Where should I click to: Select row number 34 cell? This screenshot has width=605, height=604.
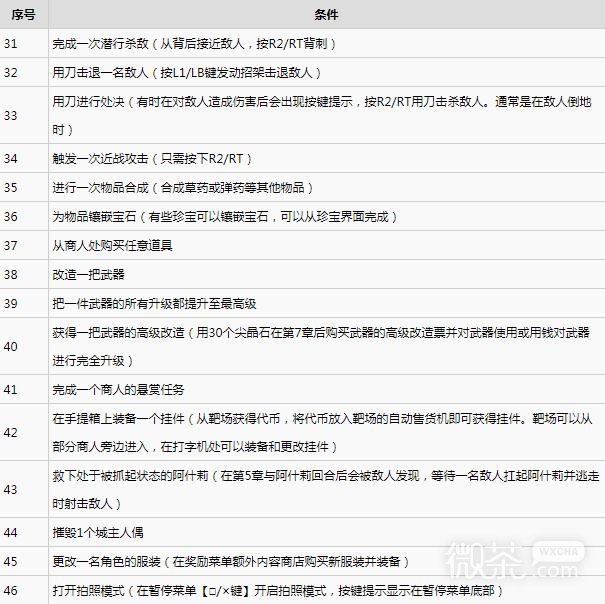click(x=24, y=158)
